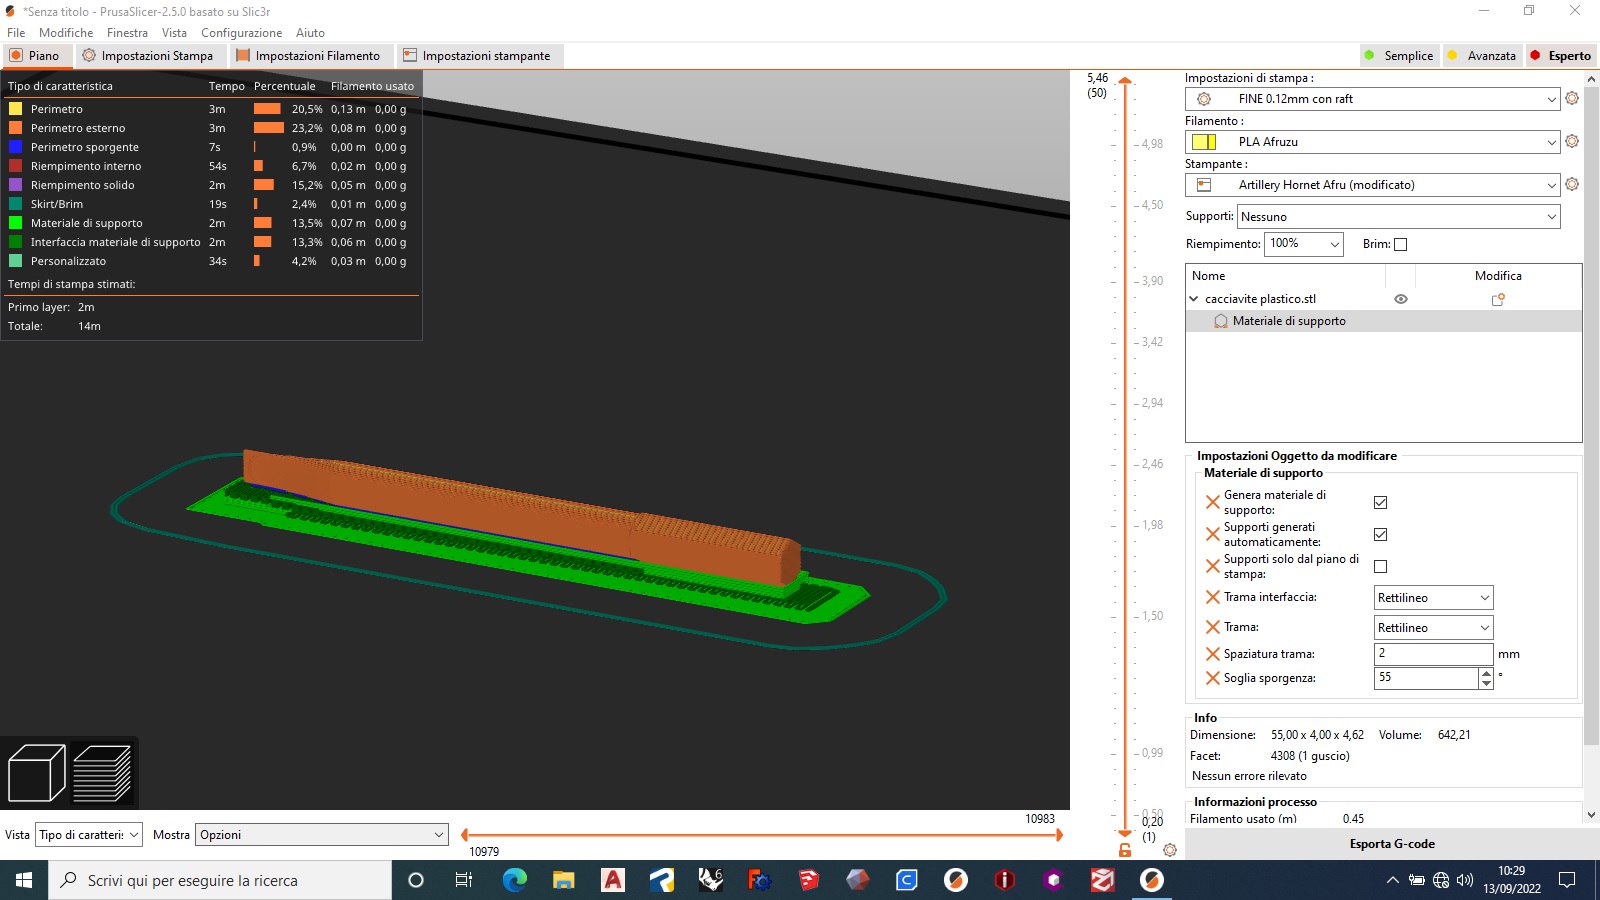Reset Trama setting with X icon
The width and height of the screenshot is (1600, 900).
tap(1212, 627)
